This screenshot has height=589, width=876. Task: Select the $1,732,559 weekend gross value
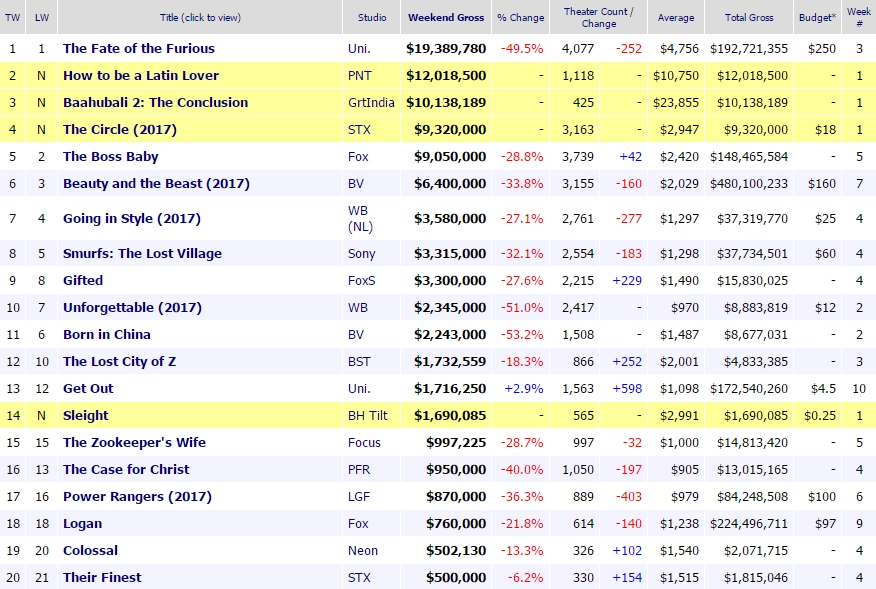tap(450, 362)
